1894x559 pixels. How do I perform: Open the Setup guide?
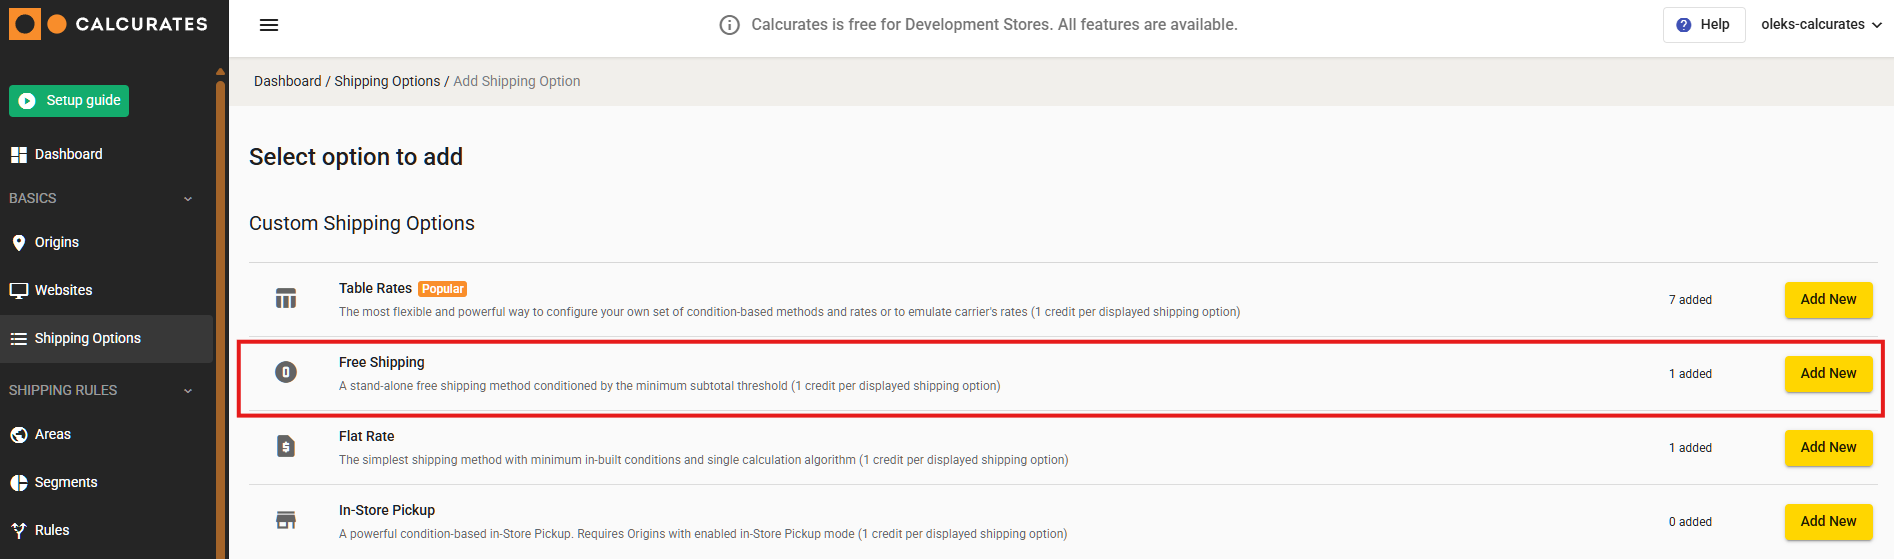tap(69, 101)
